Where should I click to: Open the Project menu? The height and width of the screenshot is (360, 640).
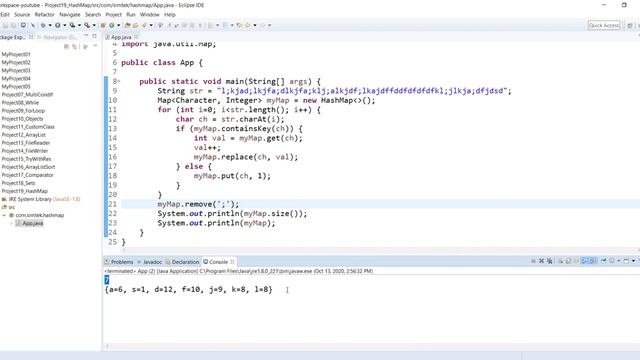(113, 14)
